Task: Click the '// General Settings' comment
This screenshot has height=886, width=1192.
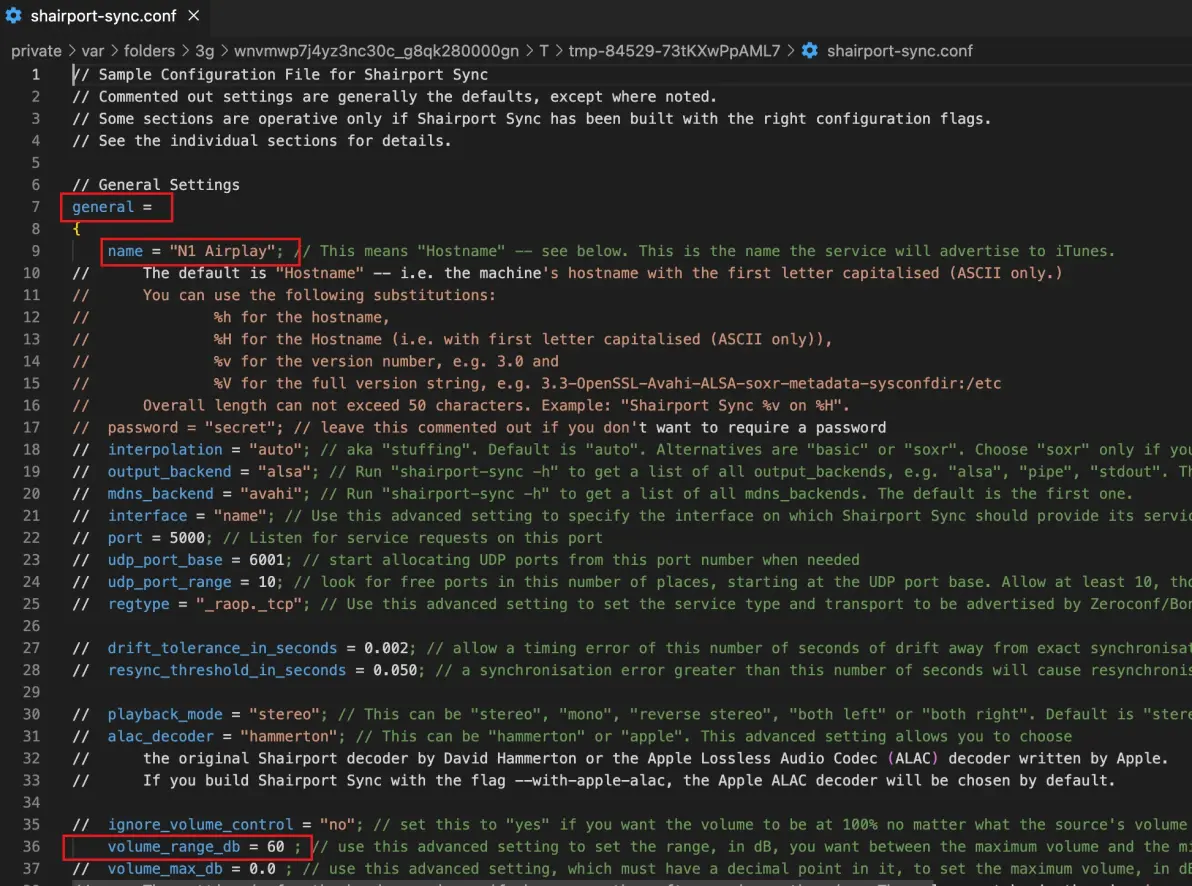Action: 156,185
